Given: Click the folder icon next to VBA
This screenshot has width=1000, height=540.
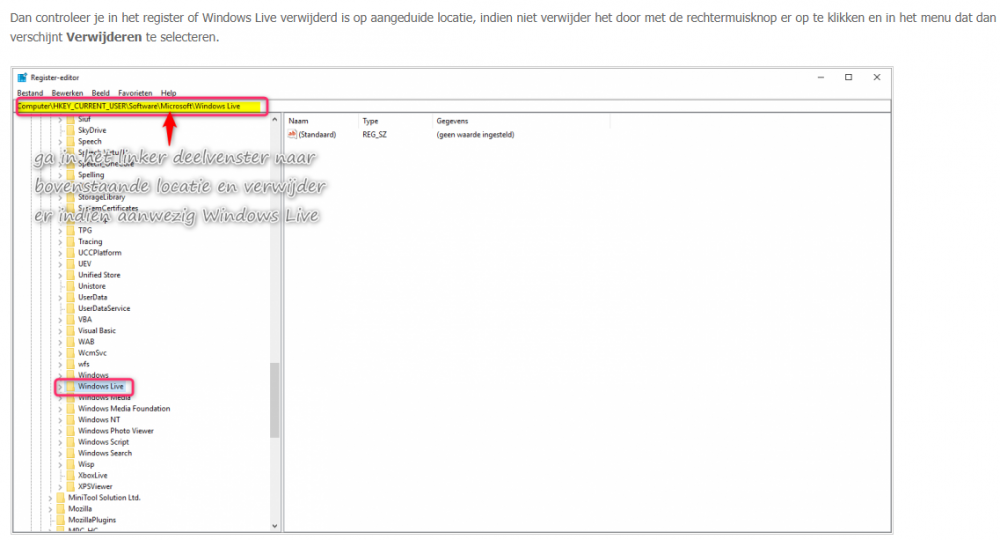Looking at the screenshot, I should point(71,319).
